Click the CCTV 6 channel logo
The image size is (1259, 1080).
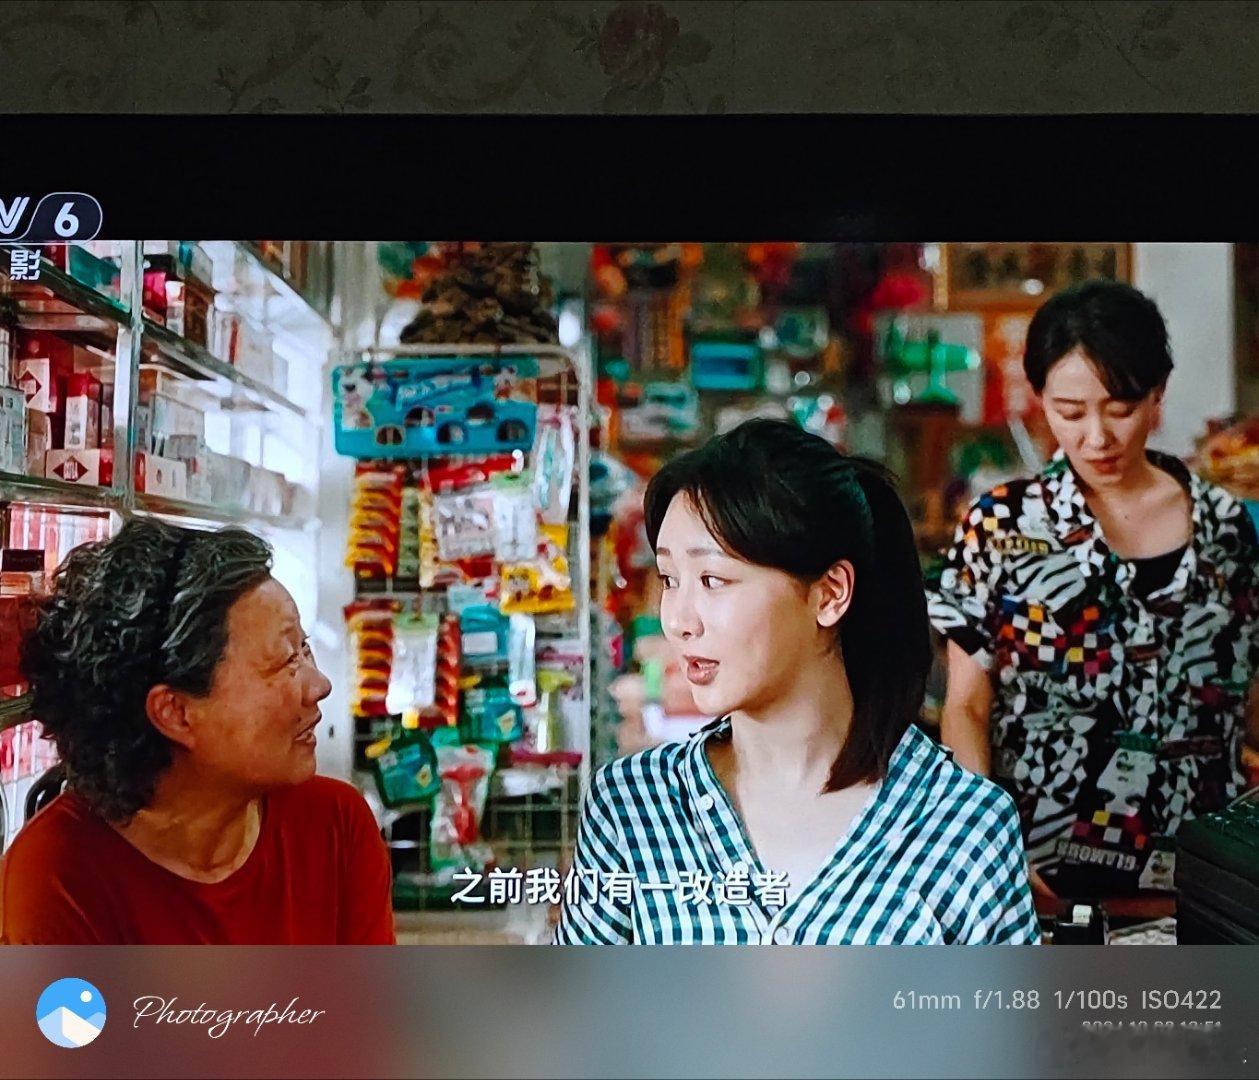tap(50, 217)
